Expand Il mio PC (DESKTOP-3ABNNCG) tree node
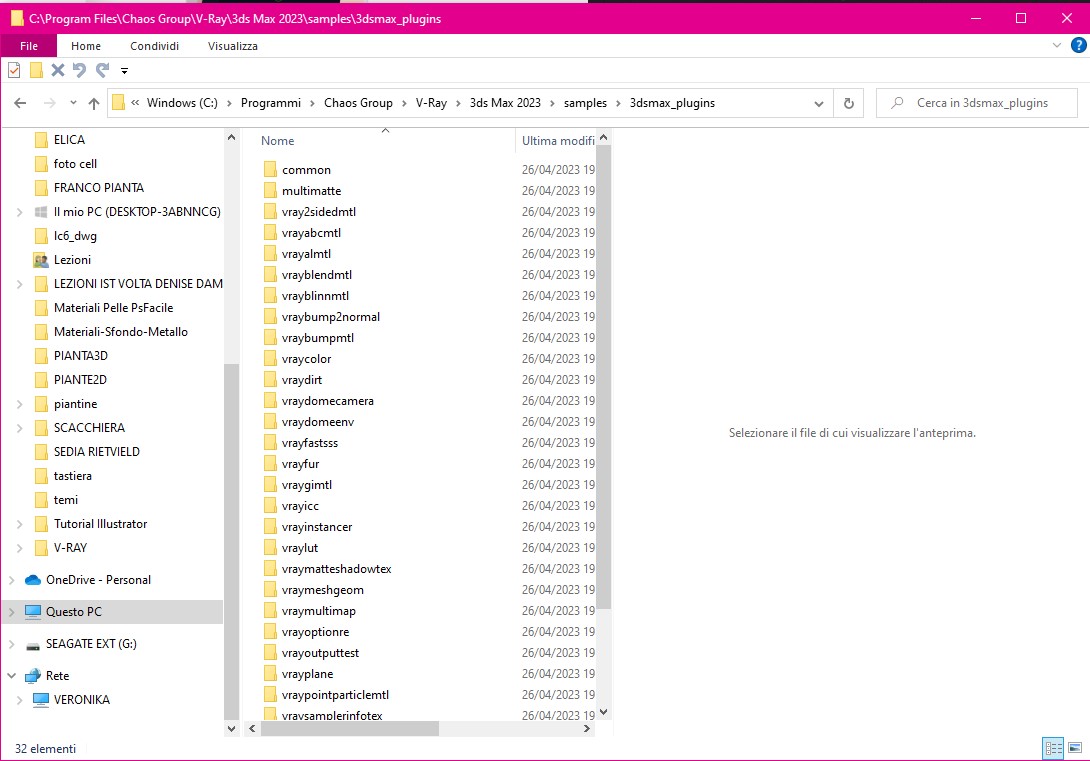The image size is (1090, 761). pyautogui.click(x=19, y=212)
